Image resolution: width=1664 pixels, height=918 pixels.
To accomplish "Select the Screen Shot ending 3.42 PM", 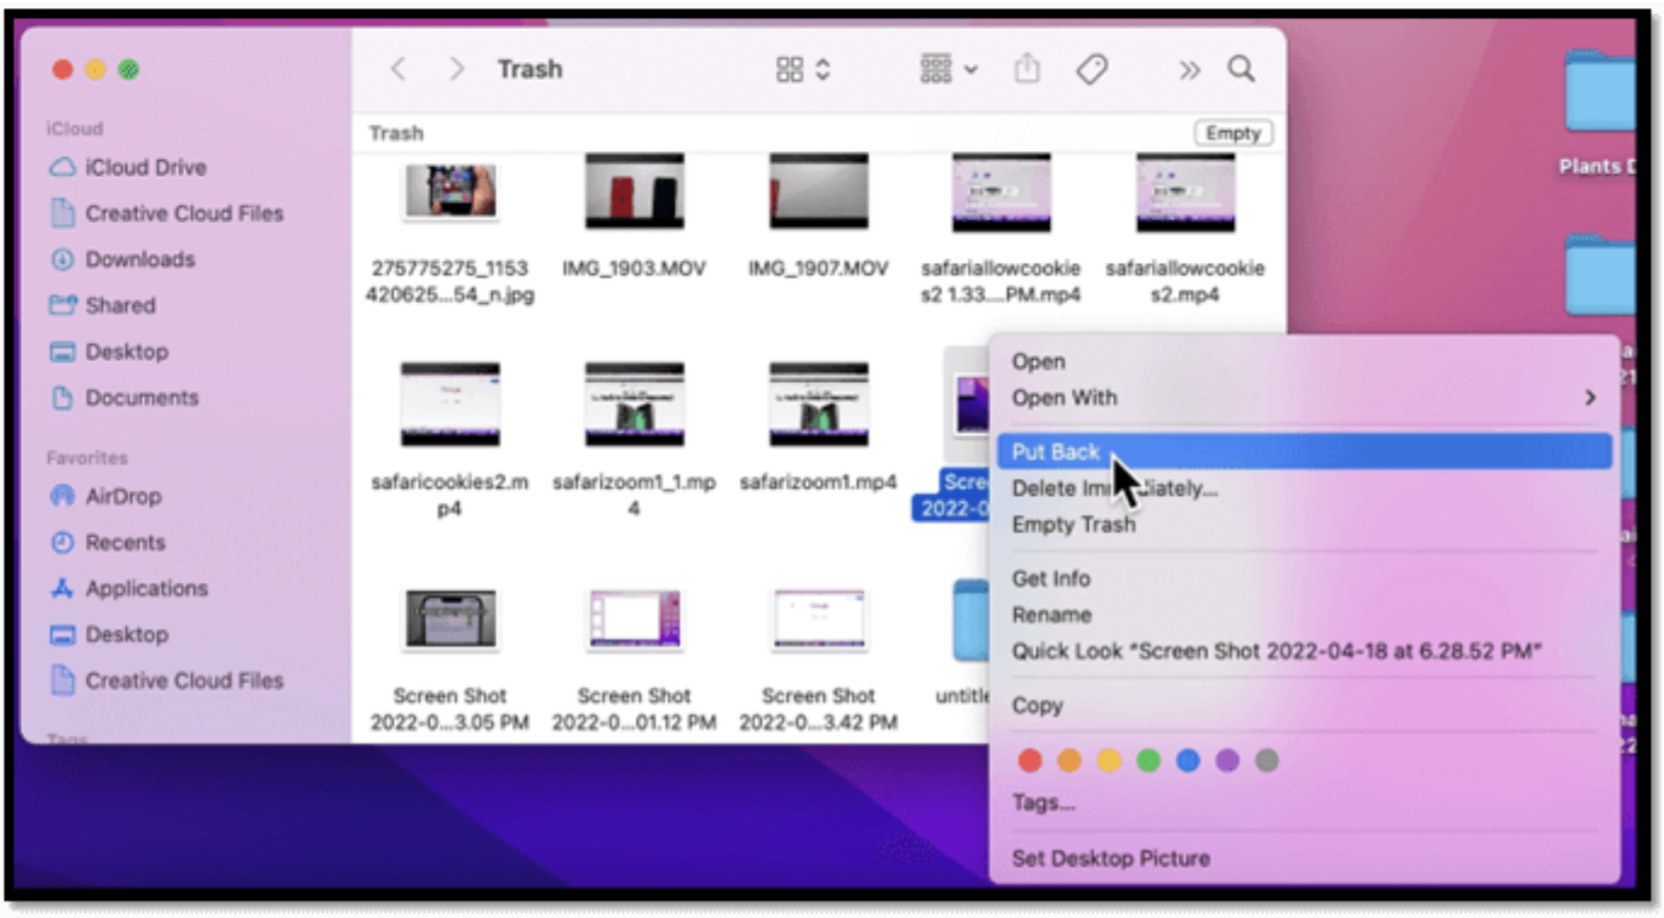I will tap(818, 661).
